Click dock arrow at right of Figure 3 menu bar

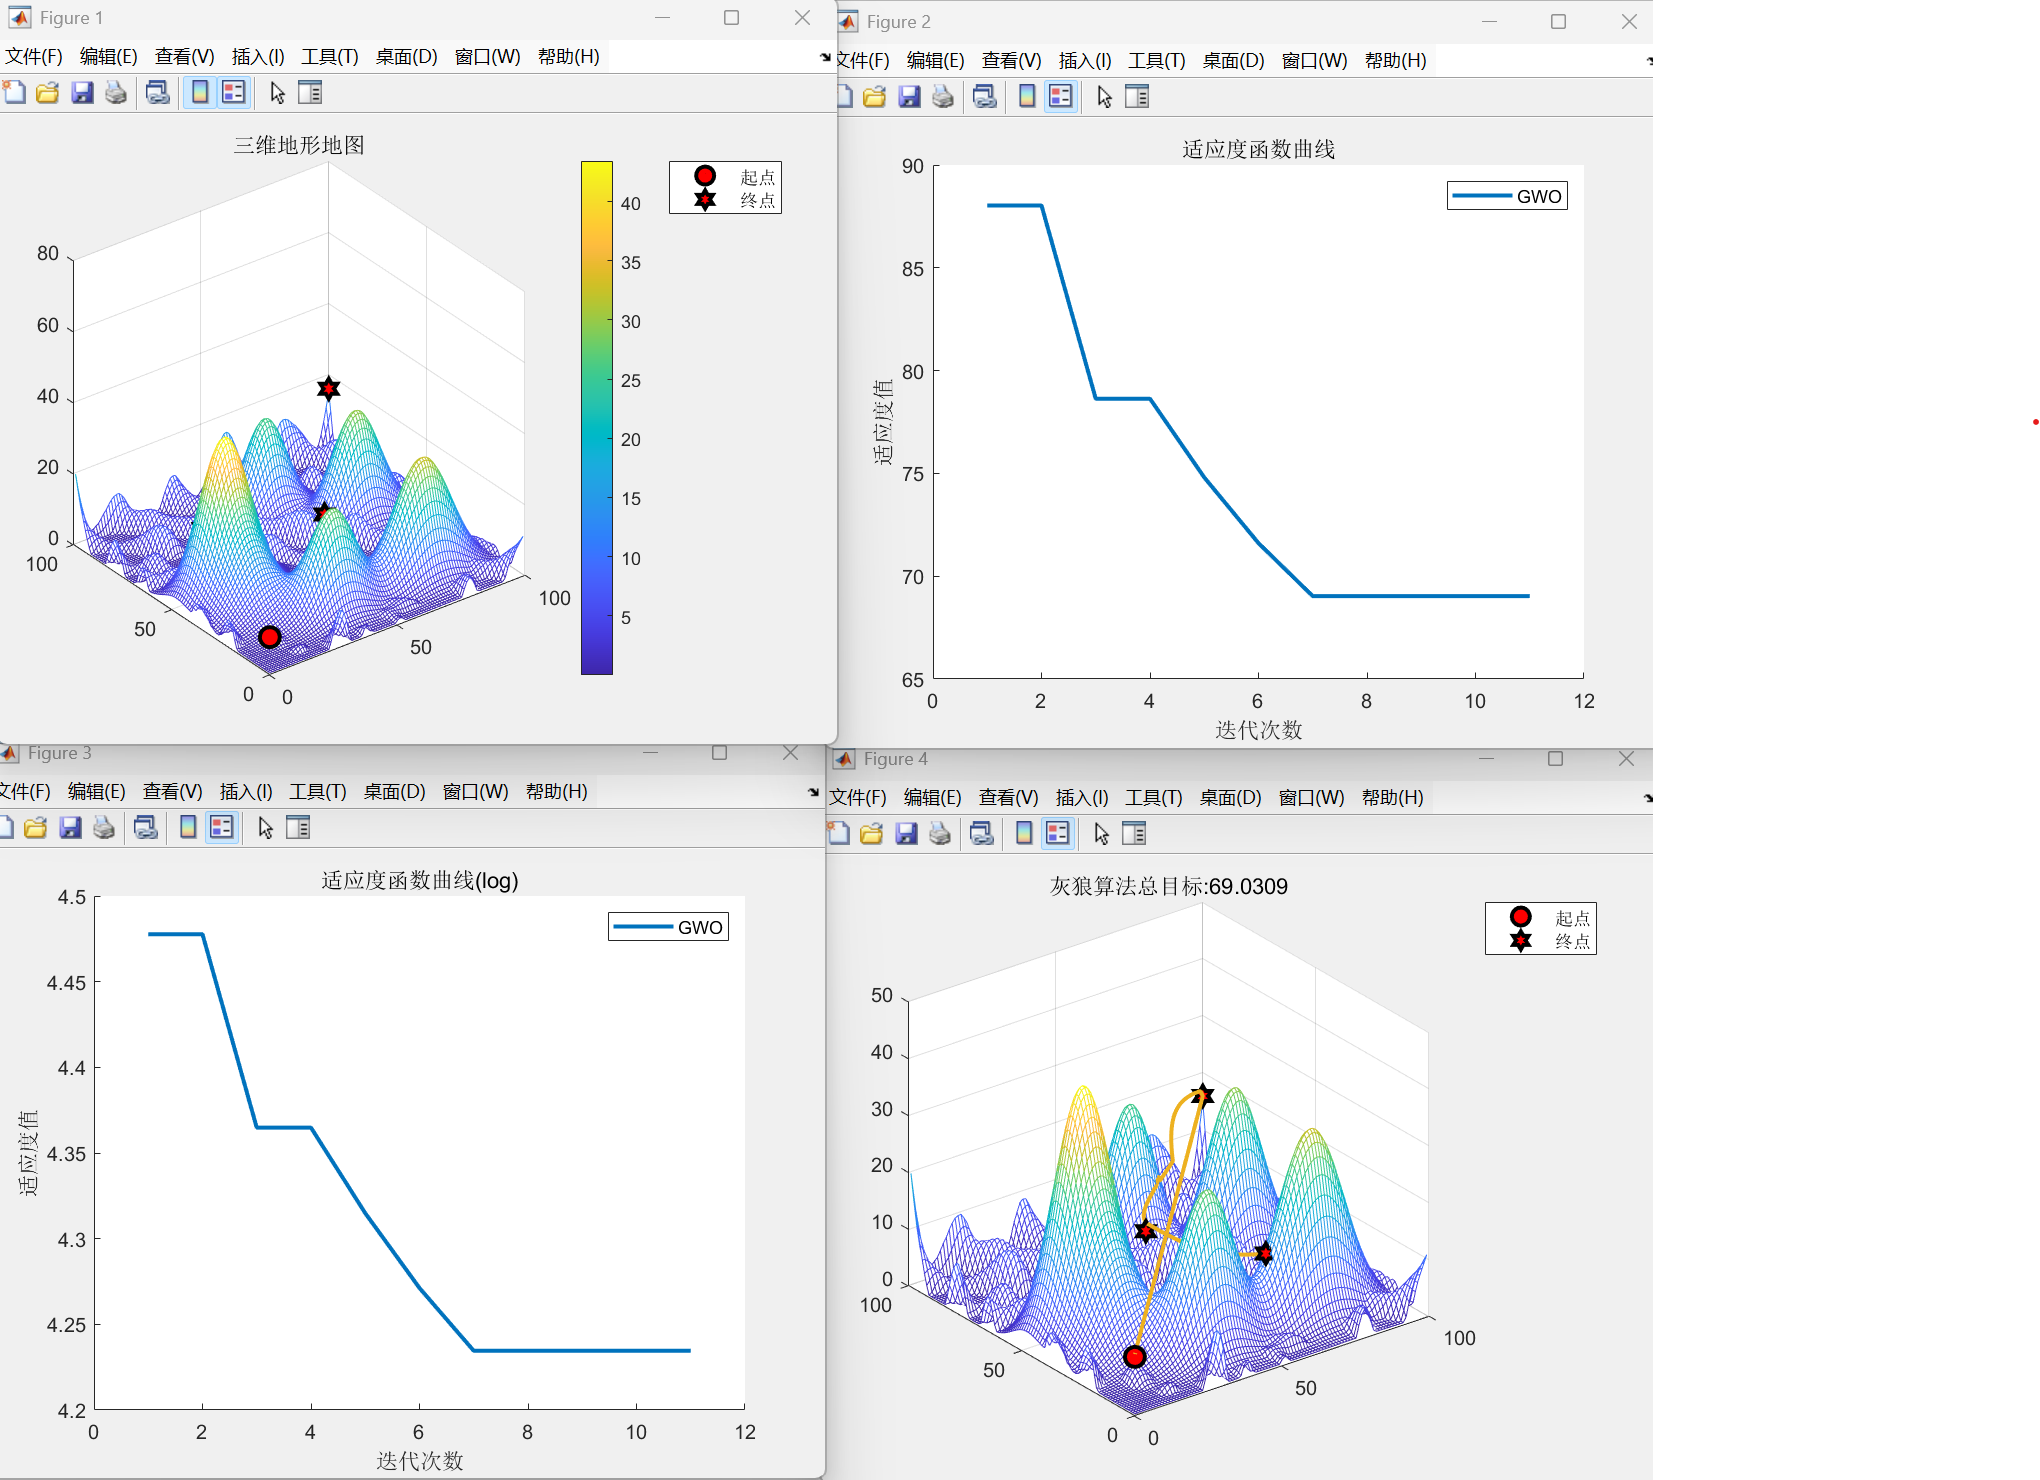coord(813,792)
